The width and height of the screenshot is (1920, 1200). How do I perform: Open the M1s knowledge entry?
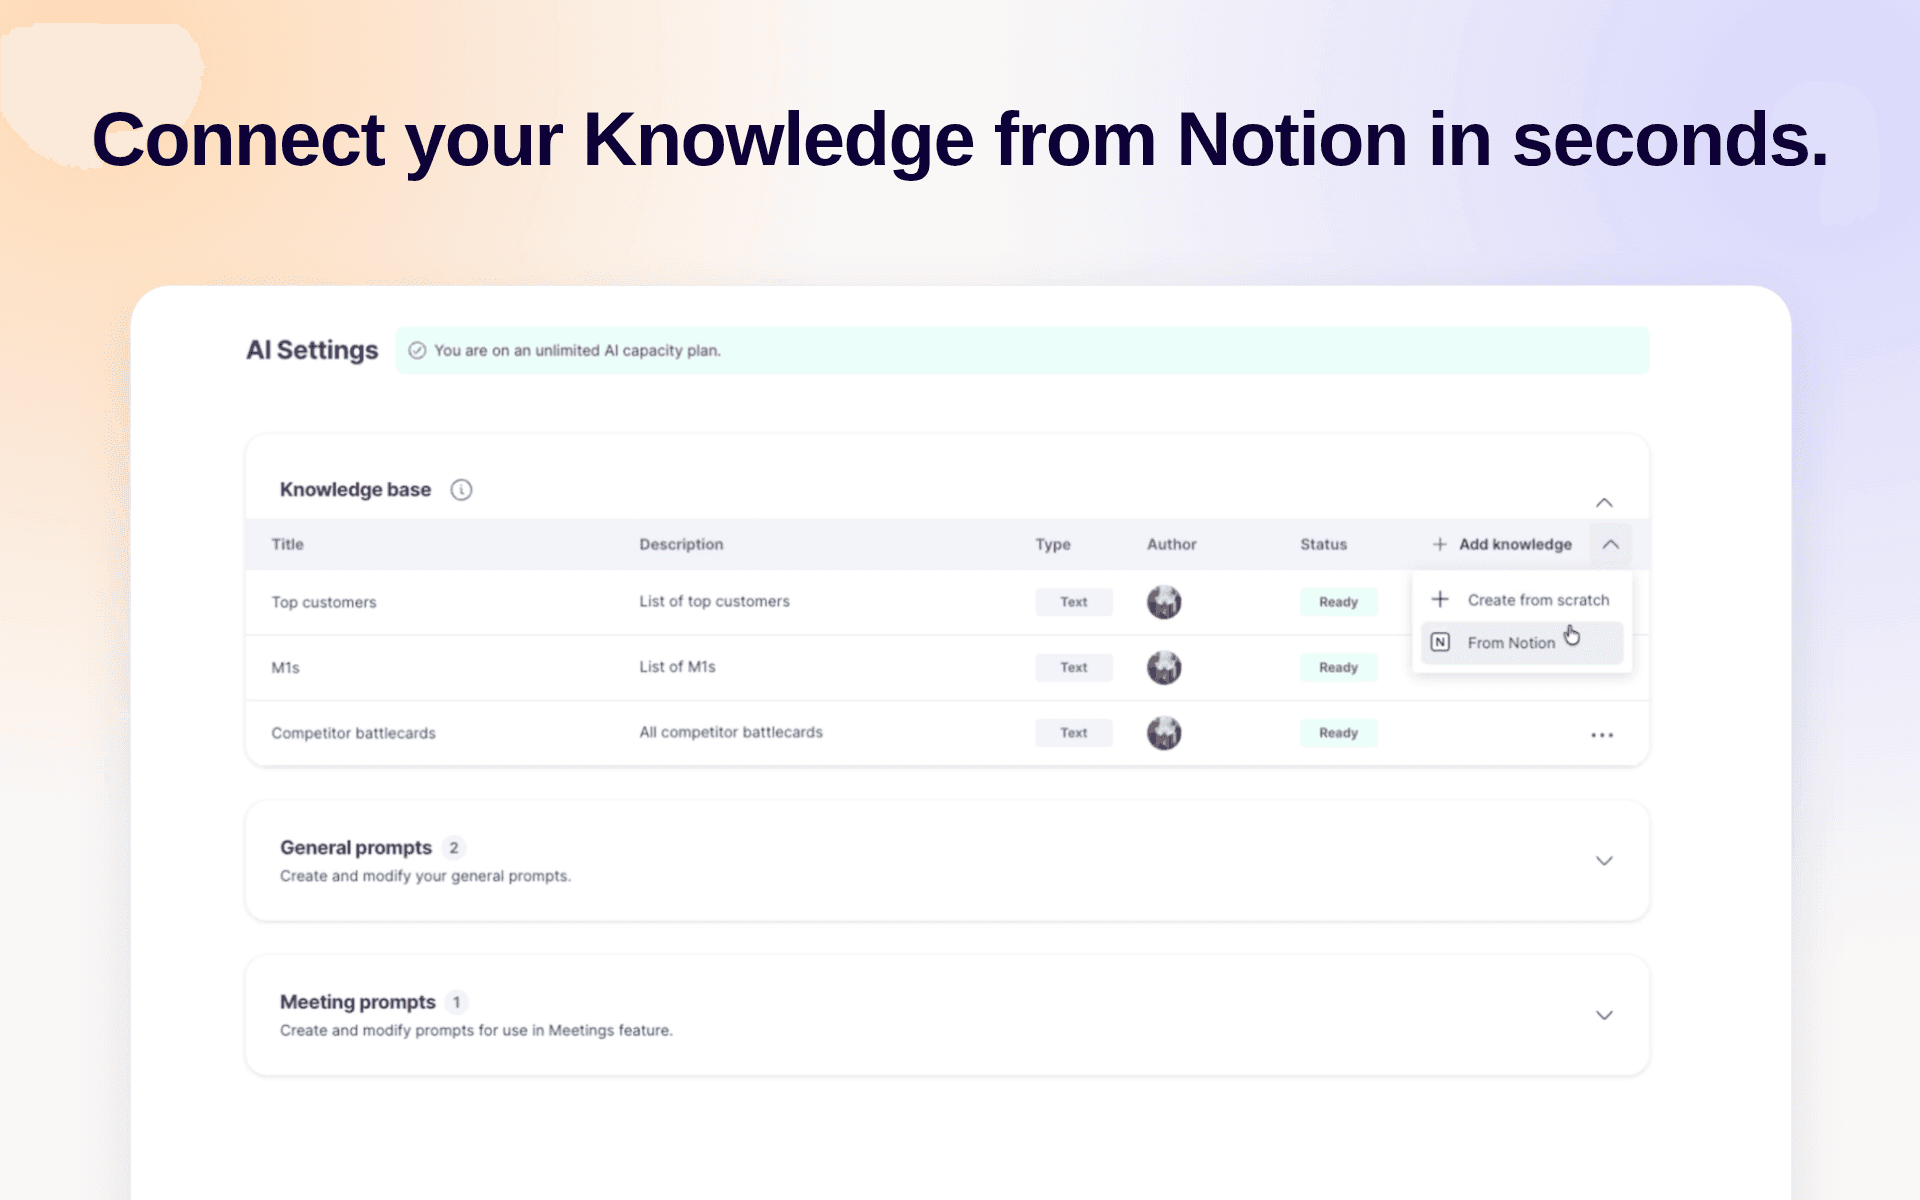click(x=285, y=668)
